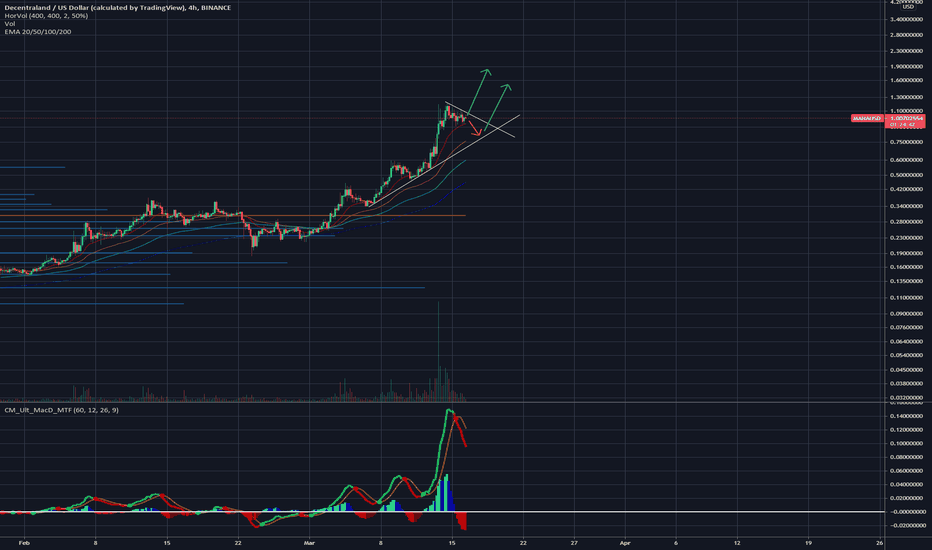Image resolution: width=932 pixels, height=550 pixels.
Task: Click the 6 date label on time axis
Action: coord(676,543)
